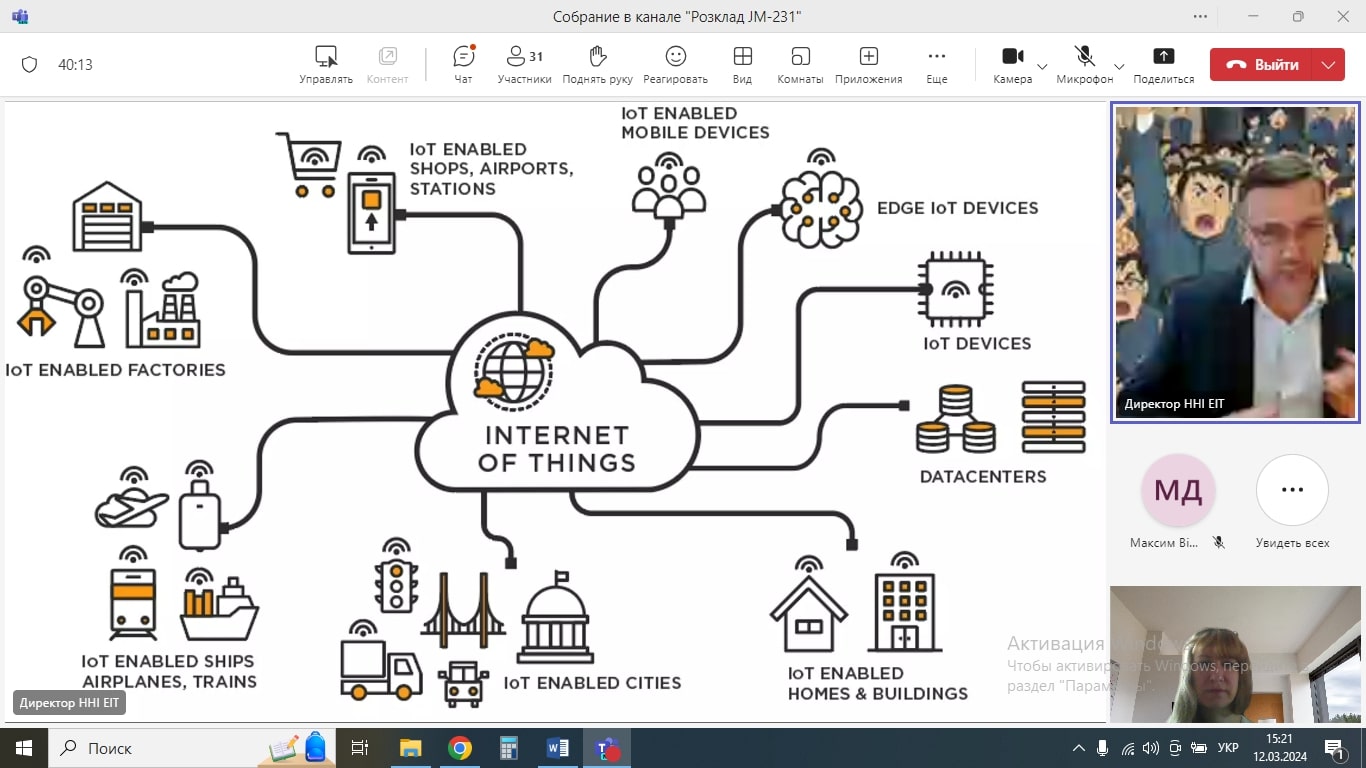This screenshot has width=1366, height=768.
Task: Open the View layout options
Action: click(742, 65)
